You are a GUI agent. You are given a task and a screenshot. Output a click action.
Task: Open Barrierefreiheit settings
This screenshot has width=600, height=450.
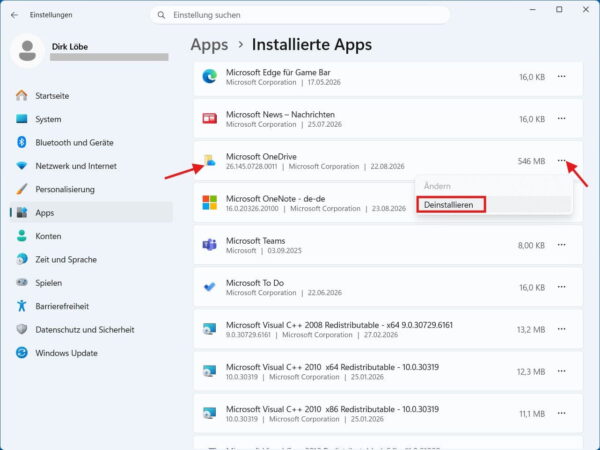pyautogui.click(x=62, y=306)
